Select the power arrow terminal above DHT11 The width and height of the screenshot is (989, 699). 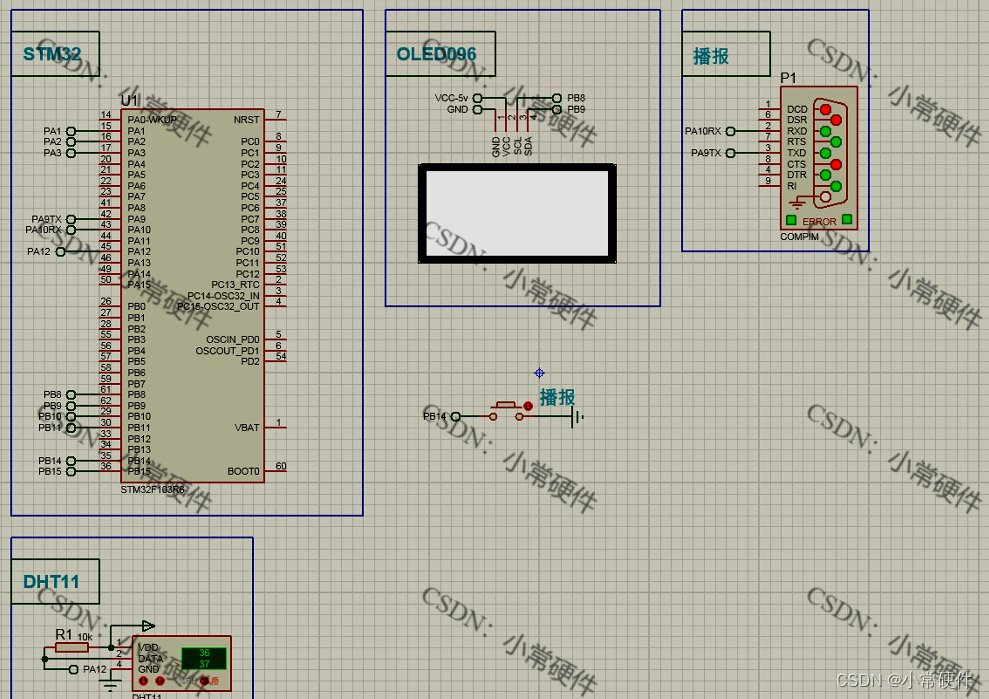pyautogui.click(x=148, y=626)
